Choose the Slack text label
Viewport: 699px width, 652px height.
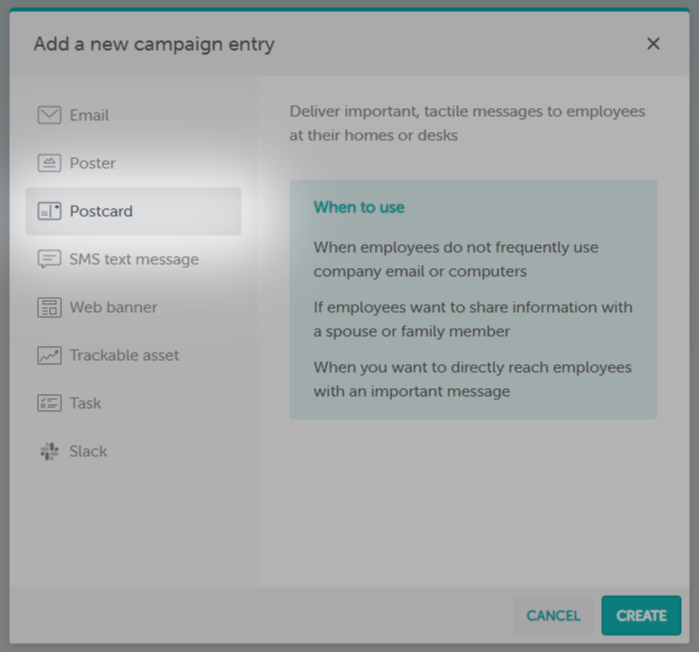tap(88, 451)
